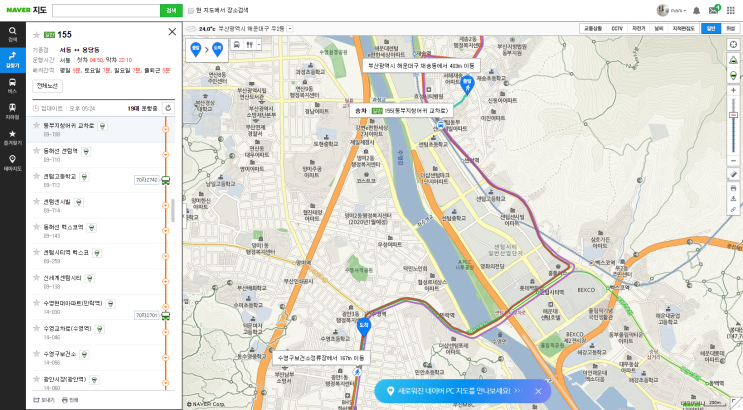Click the current location compass button on map

[x=734, y=45]
